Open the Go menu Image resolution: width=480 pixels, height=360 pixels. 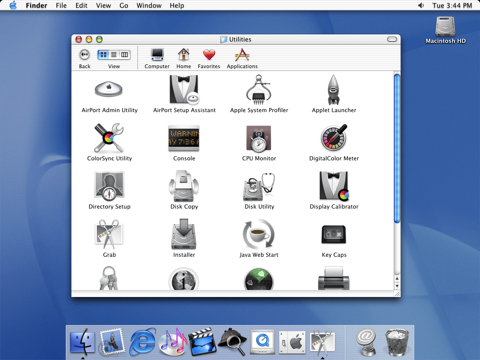click(124, 5)
